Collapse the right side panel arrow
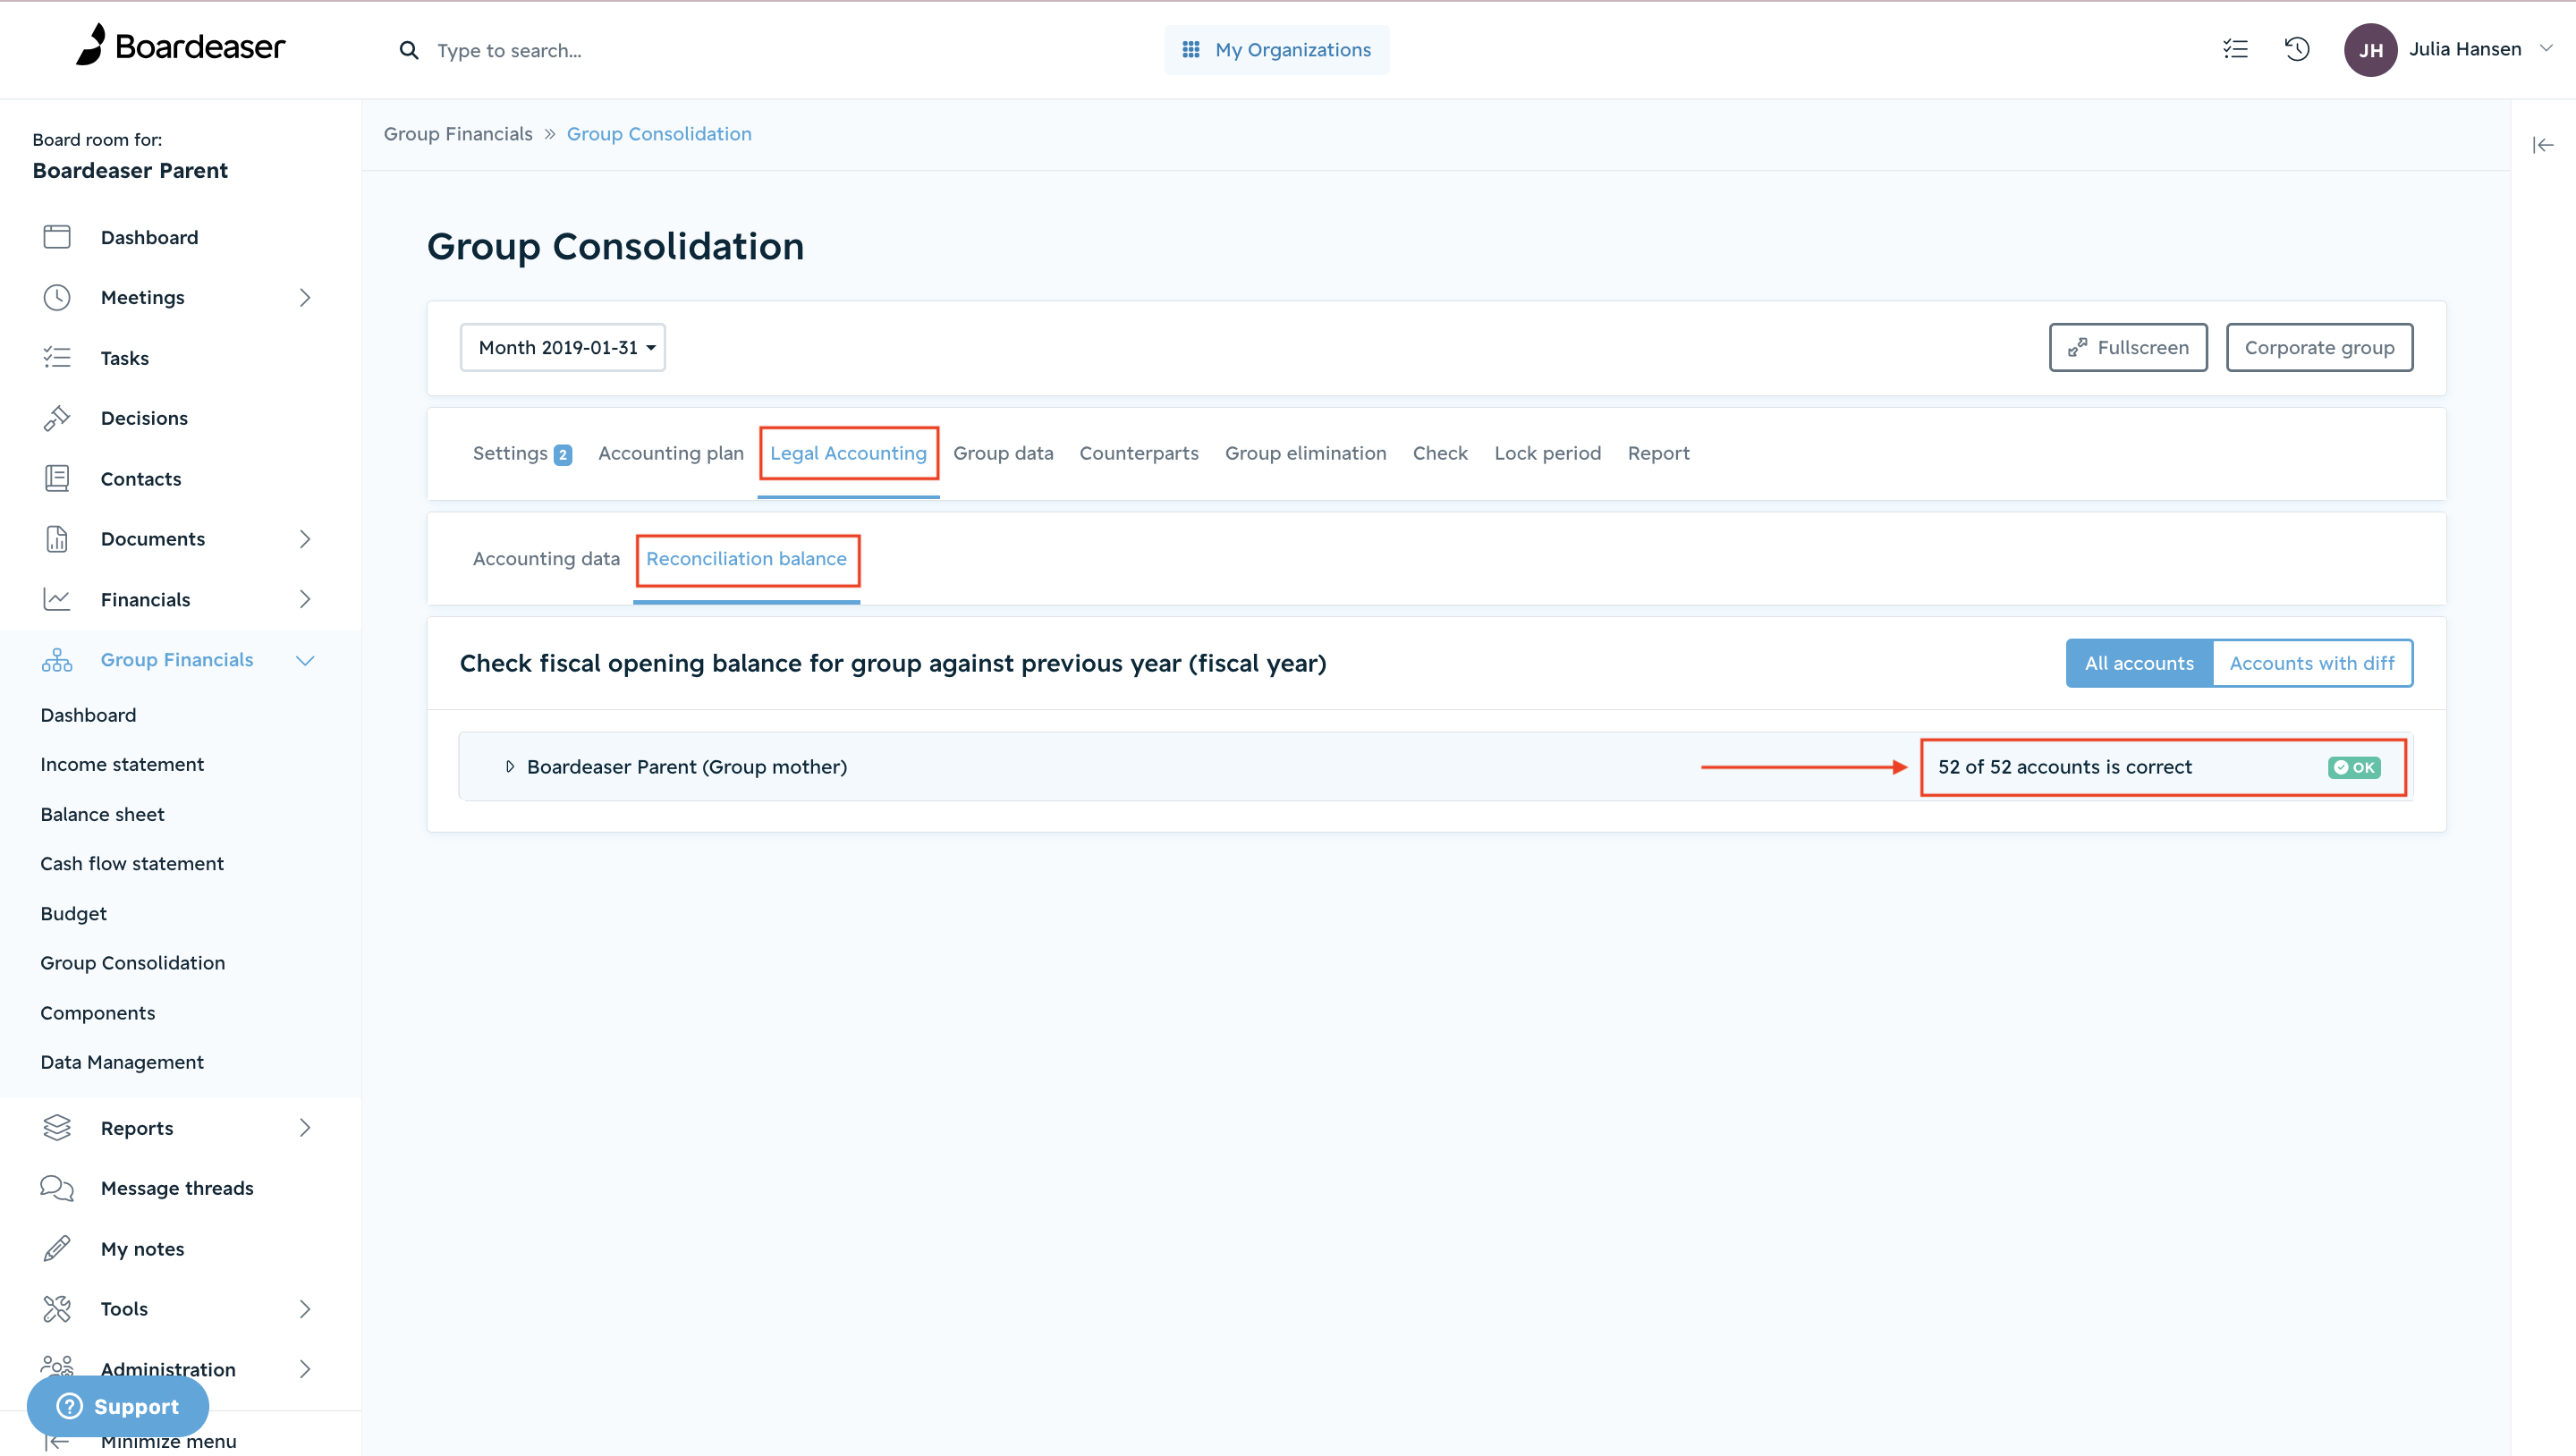The height and width of the screenshot is (1456, 2576). pos(2543,146)
